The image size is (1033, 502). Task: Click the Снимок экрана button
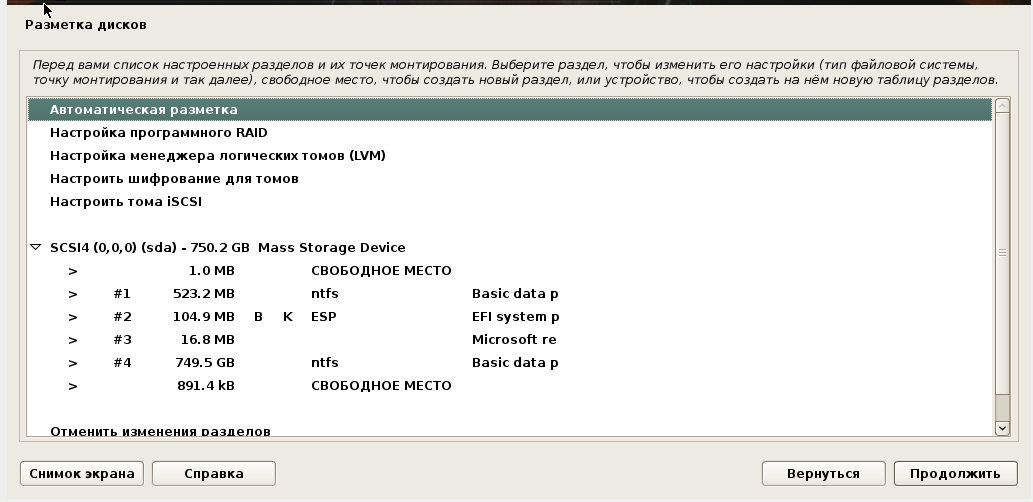[x=82, y=473]
